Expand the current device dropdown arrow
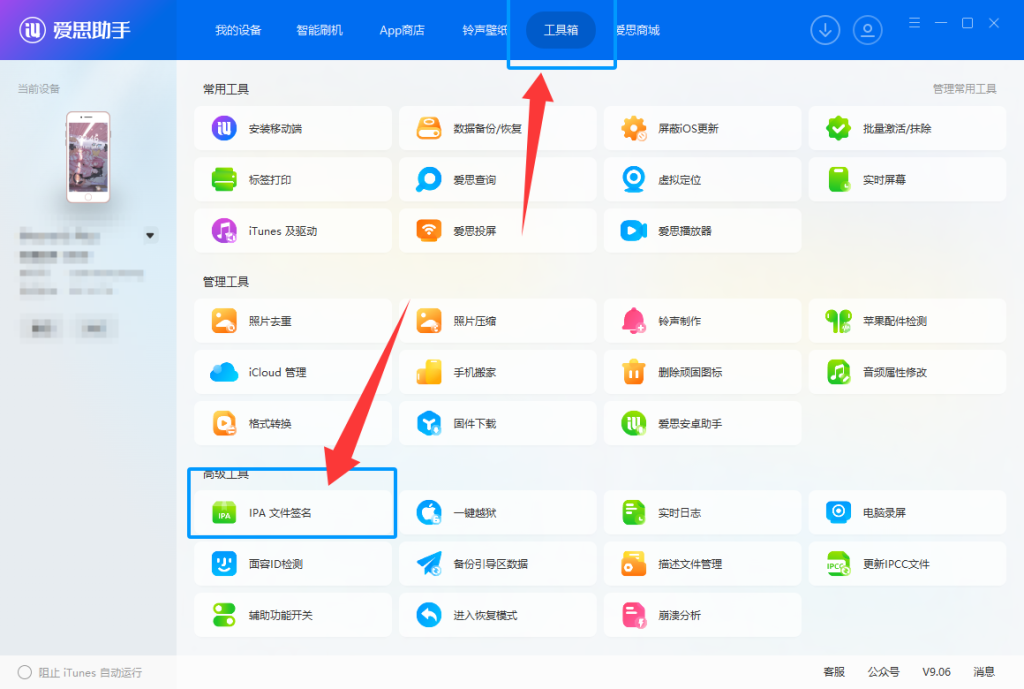1024x689 pixels. (150, 235)
